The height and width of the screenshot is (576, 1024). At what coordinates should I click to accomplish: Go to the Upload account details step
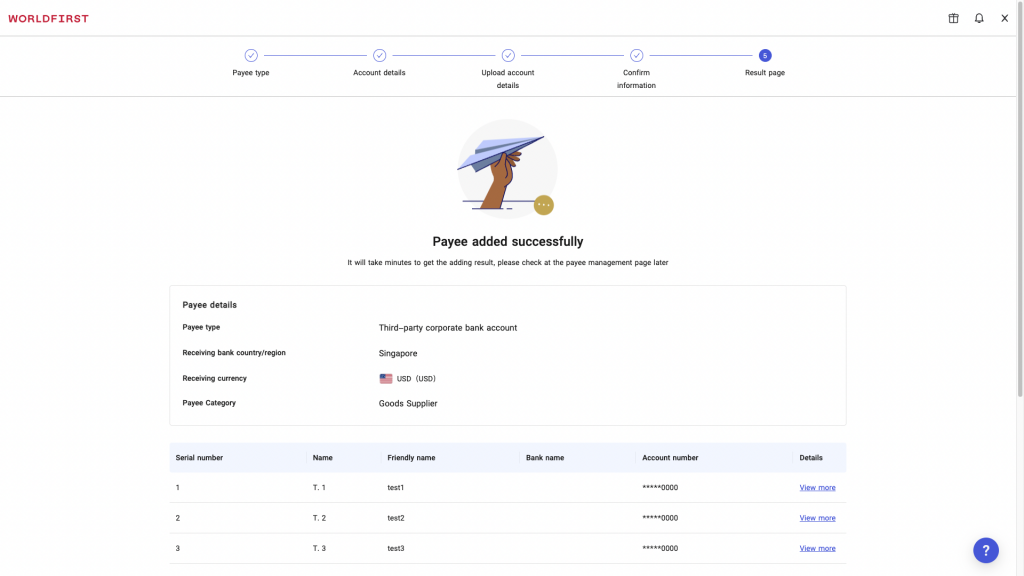click(x=508, y=69)
